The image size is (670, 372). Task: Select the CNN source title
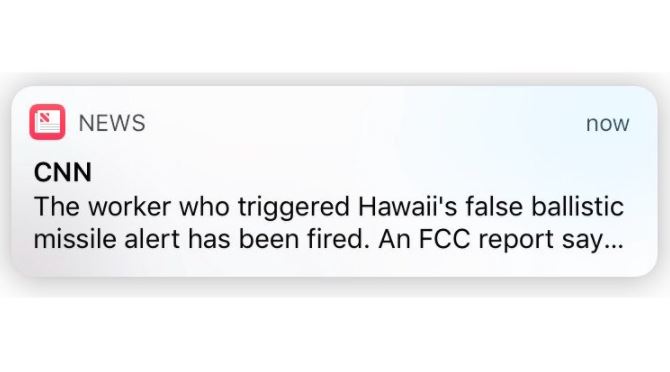[x=62, y=172]
